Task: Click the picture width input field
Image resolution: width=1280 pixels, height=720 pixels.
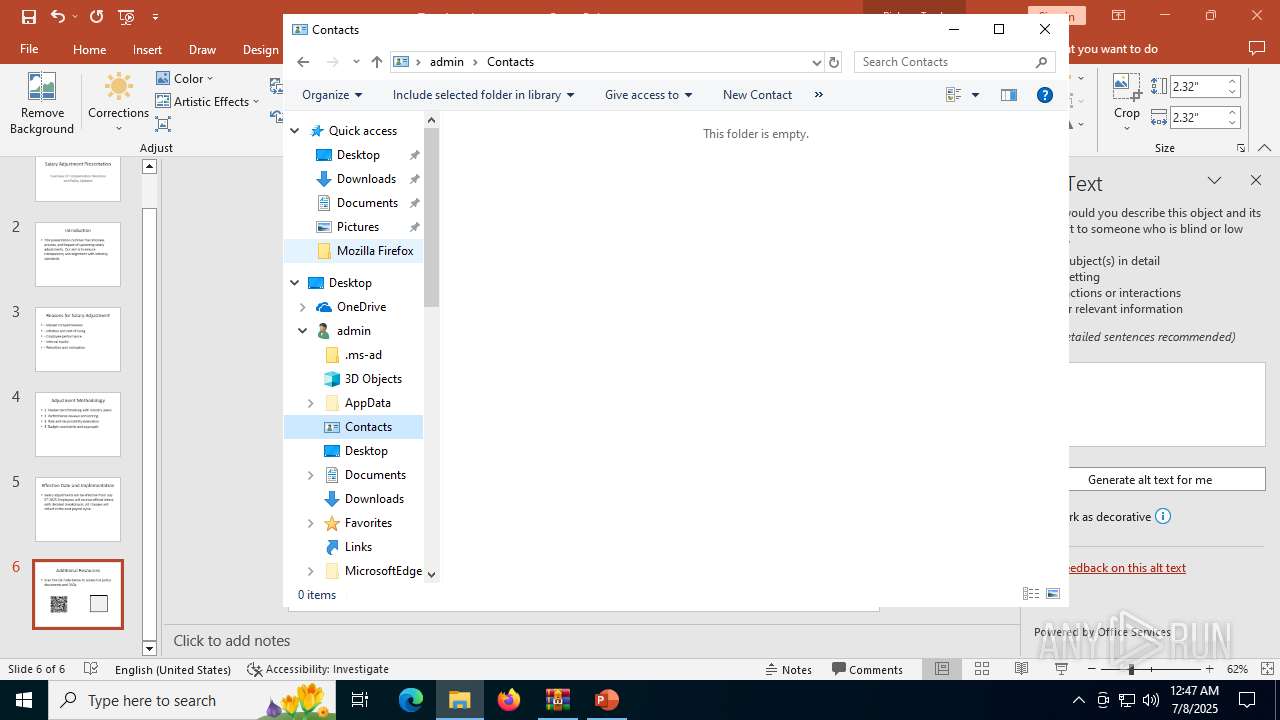Action: click(1197, 118)
